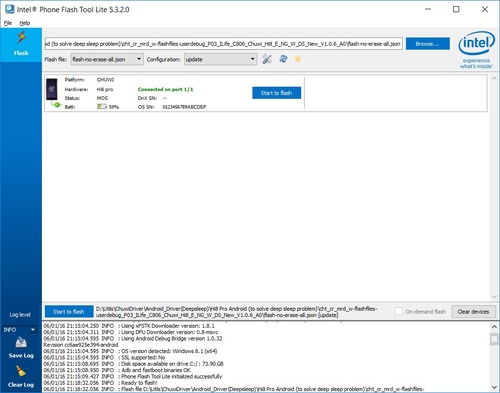Click the Clear devices button
Screen dimensions: 500x393
point(473,312)
